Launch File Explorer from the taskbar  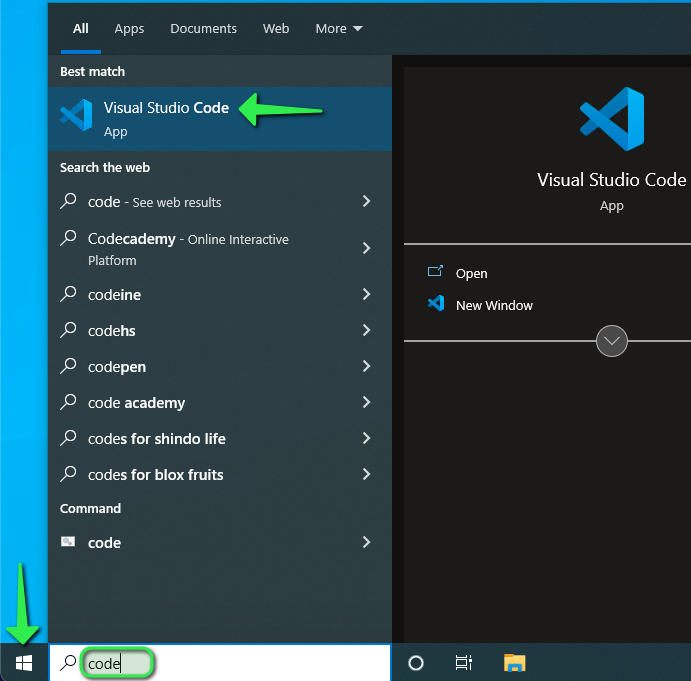pyautogui.click(x=514, y=663)
